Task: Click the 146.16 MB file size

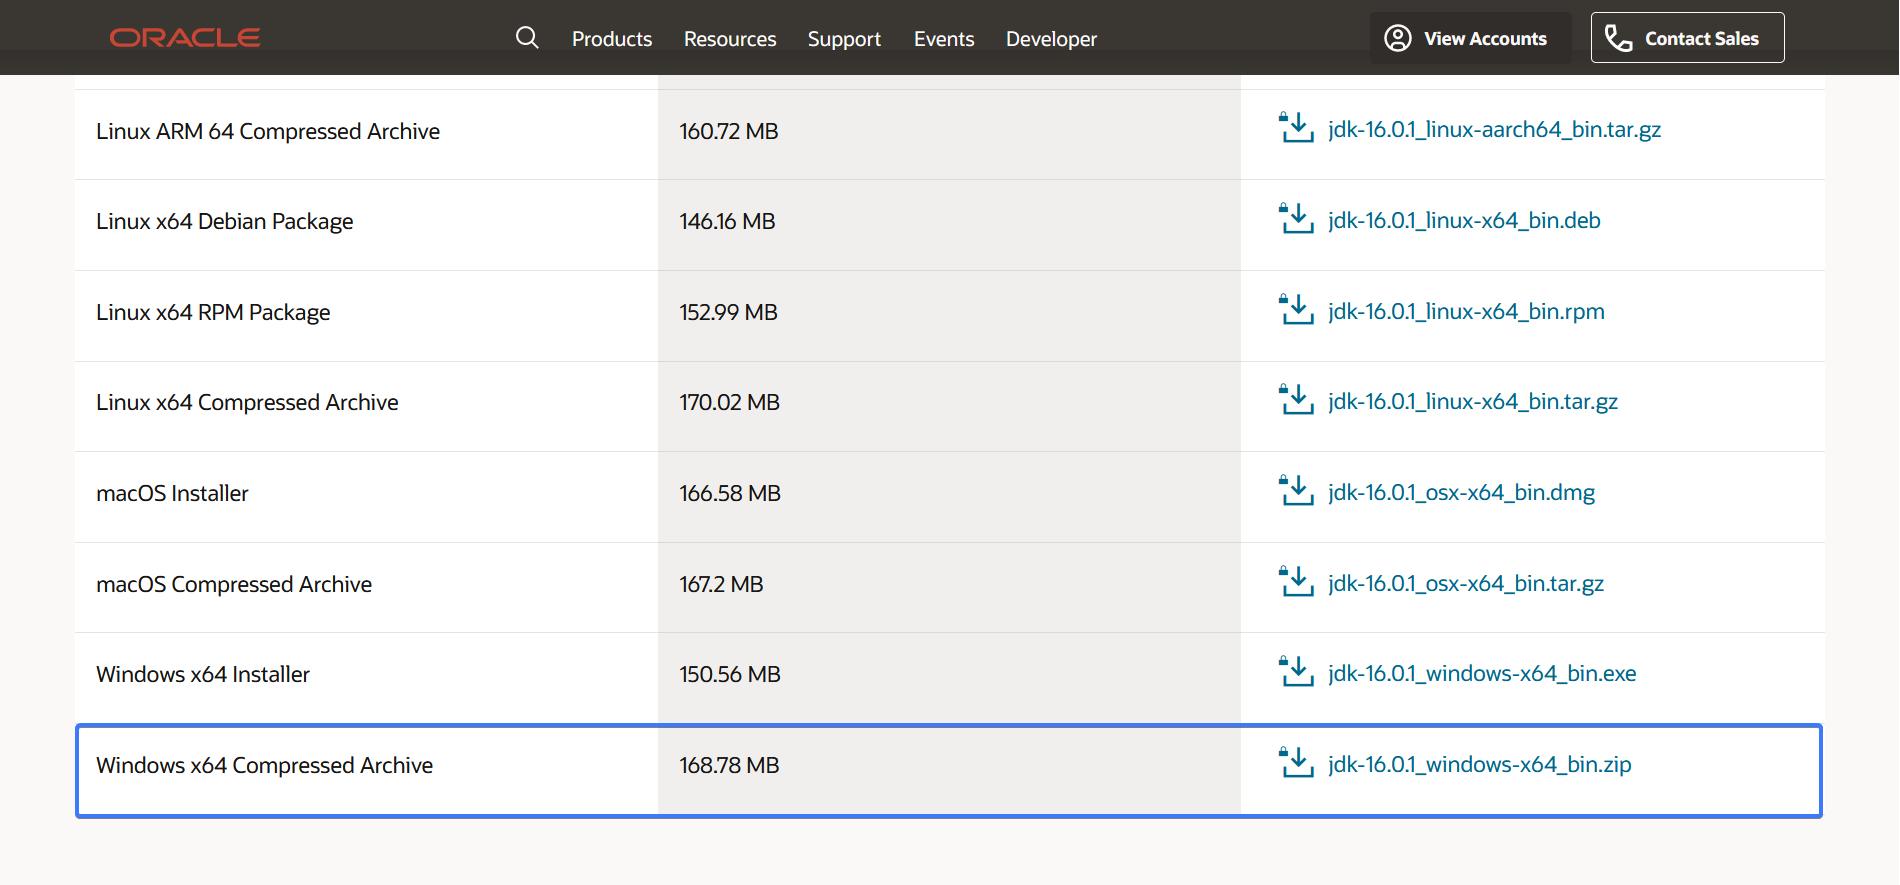Action: pos(727,222)
